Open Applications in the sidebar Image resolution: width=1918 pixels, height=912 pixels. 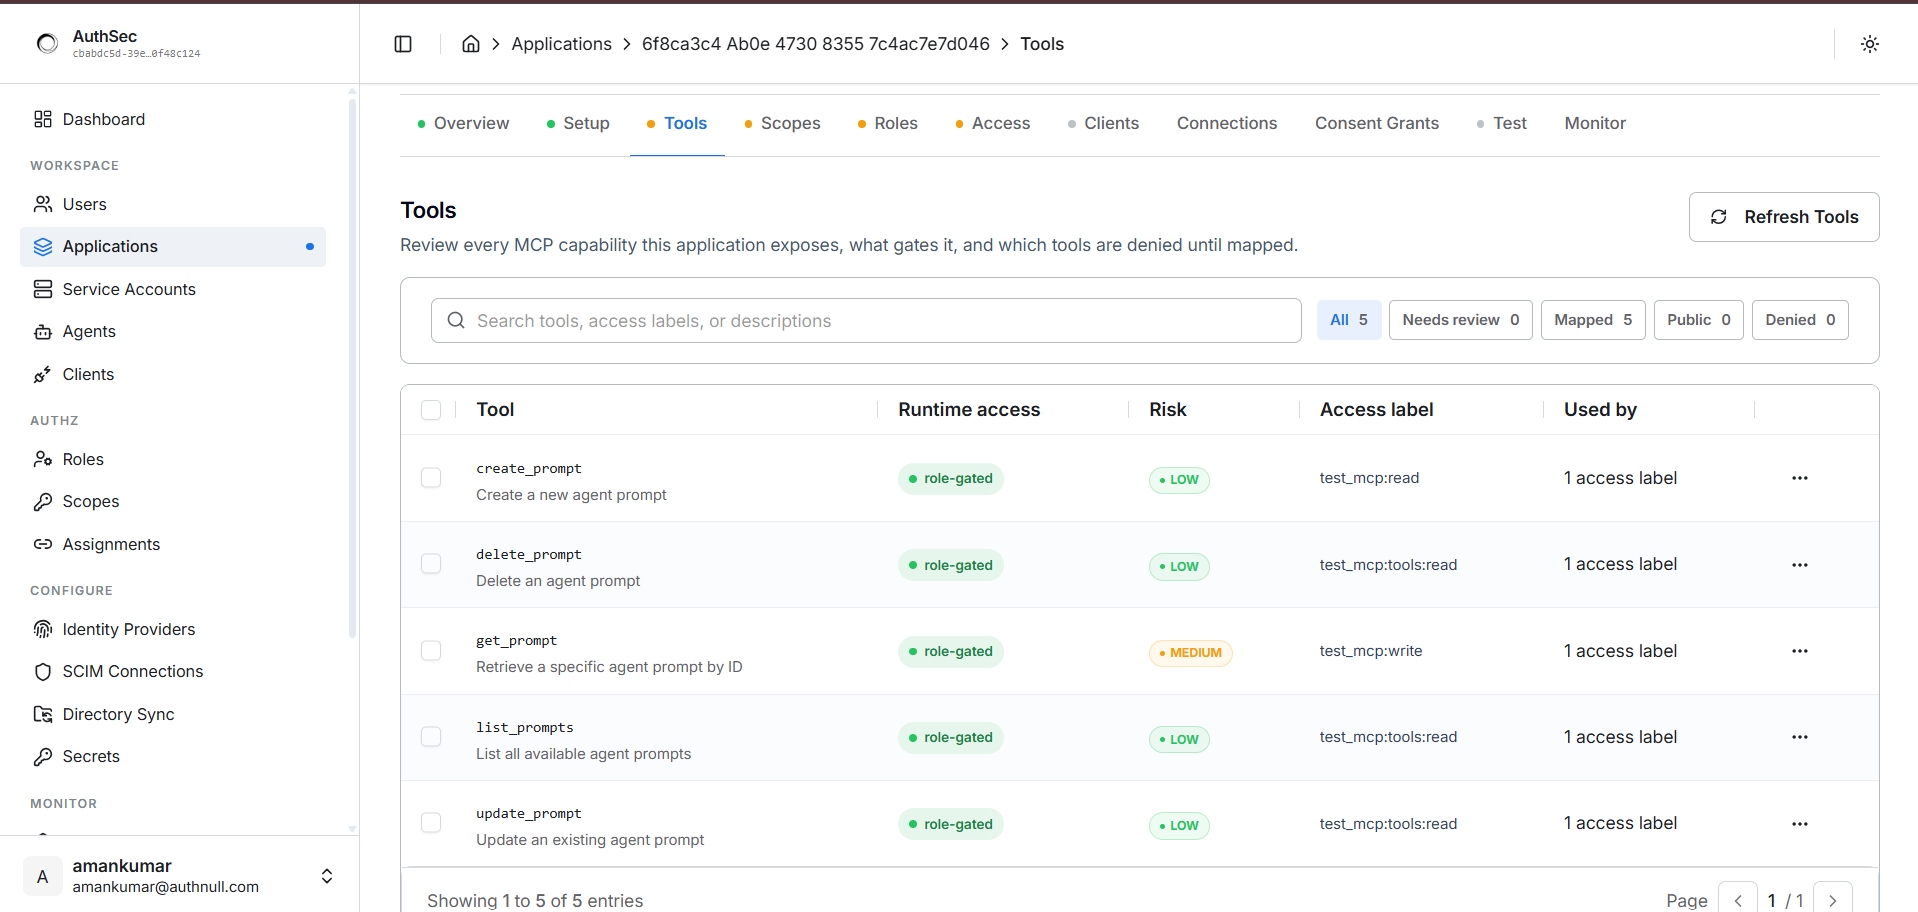pyautogui.click(x=173, y=247)
